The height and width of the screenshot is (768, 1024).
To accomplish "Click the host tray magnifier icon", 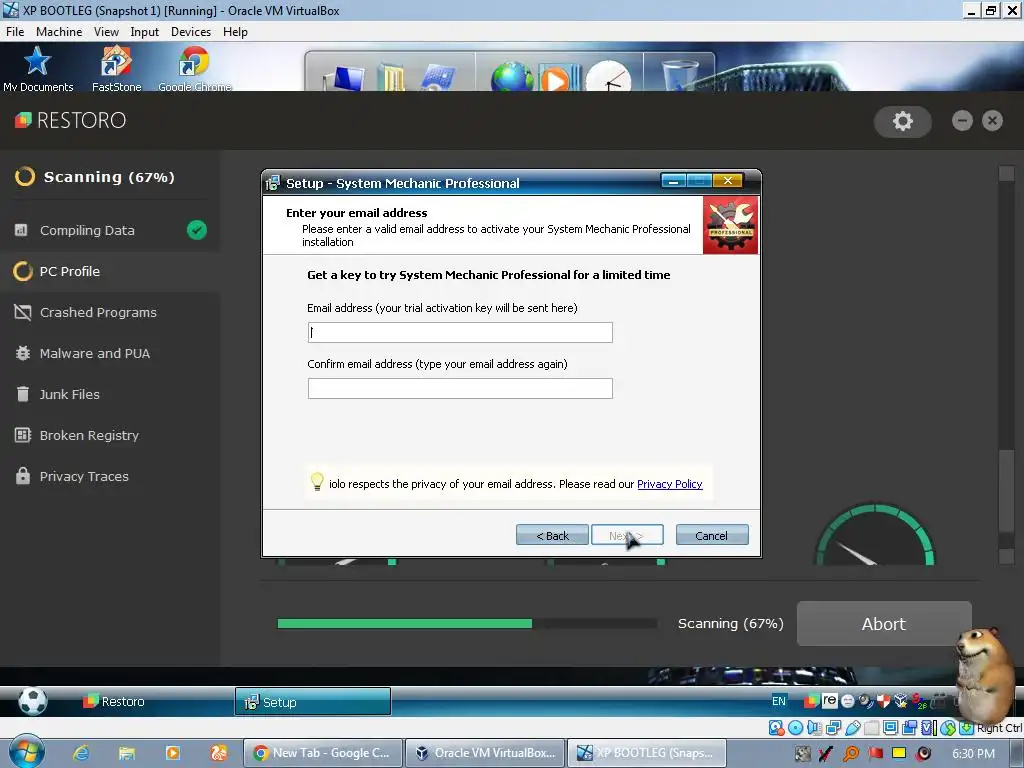I will point(851,754).
